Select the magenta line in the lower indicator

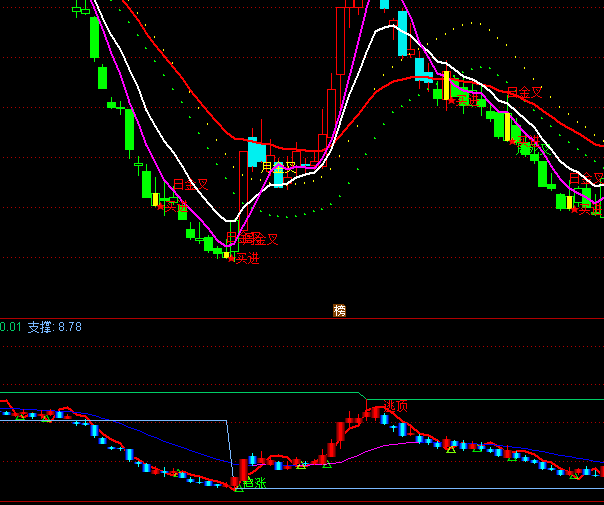400,443
